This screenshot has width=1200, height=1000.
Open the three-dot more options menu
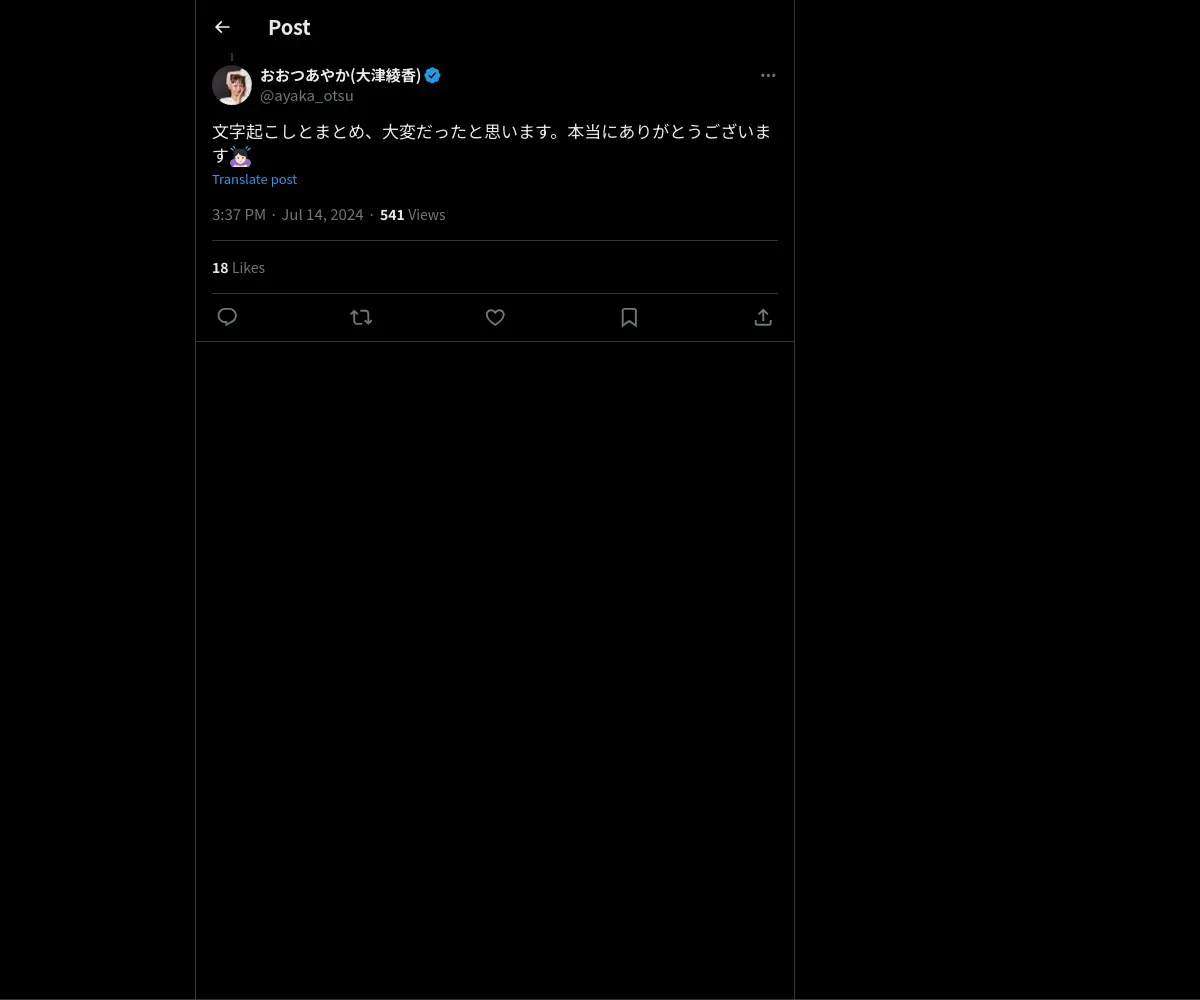[x=768, y=75]
